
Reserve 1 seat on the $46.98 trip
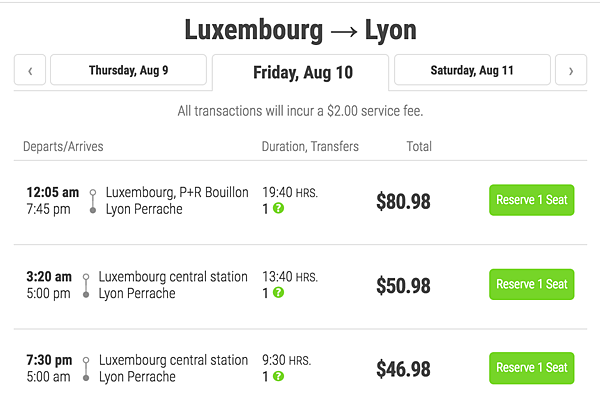click(531, 368)
